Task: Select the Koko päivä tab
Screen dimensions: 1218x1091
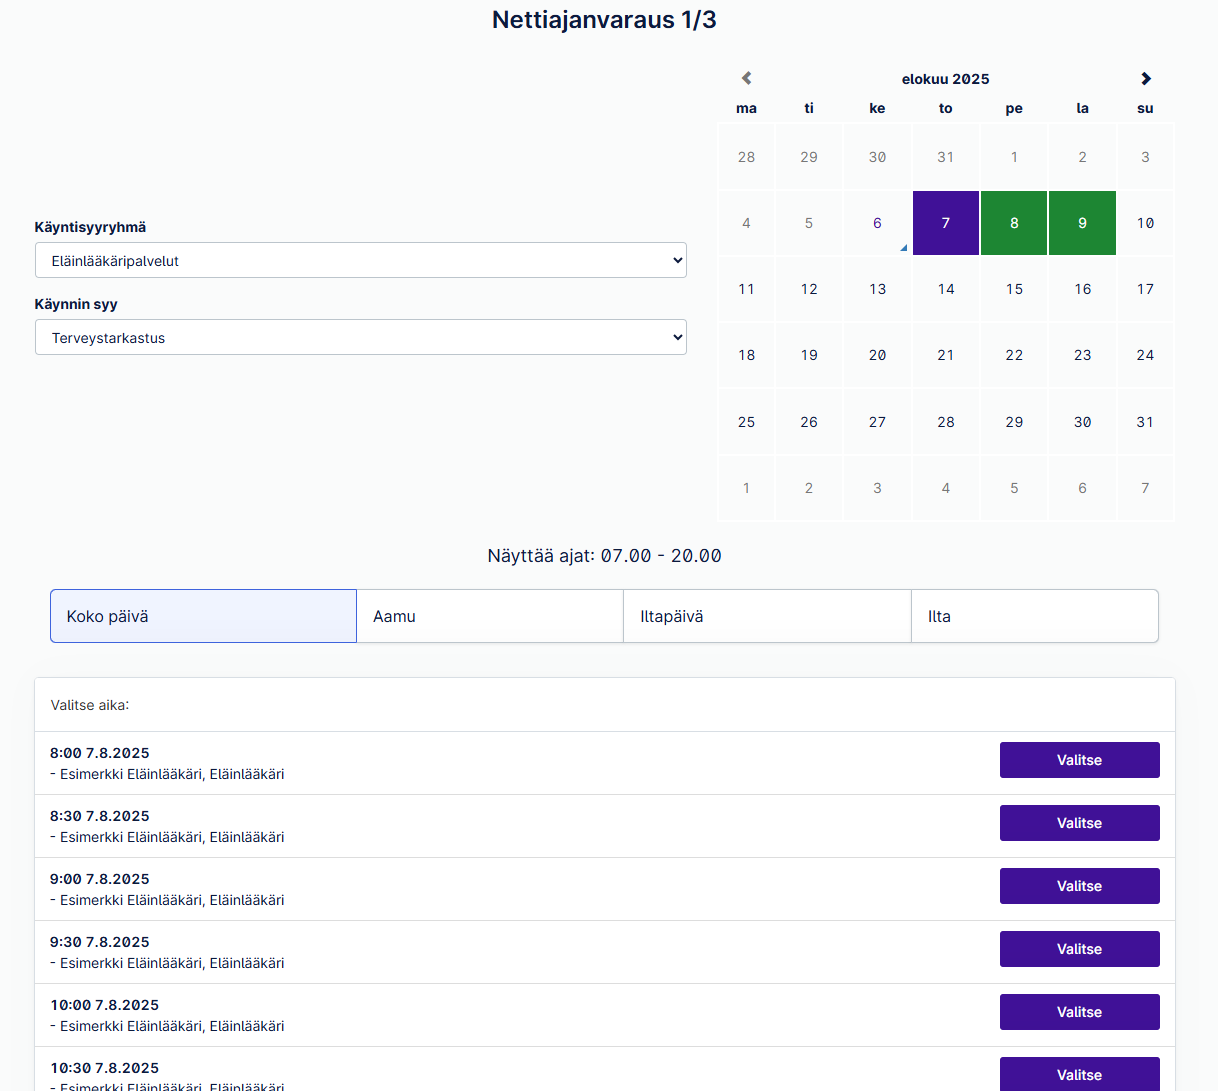Action: tap(203, 616)
